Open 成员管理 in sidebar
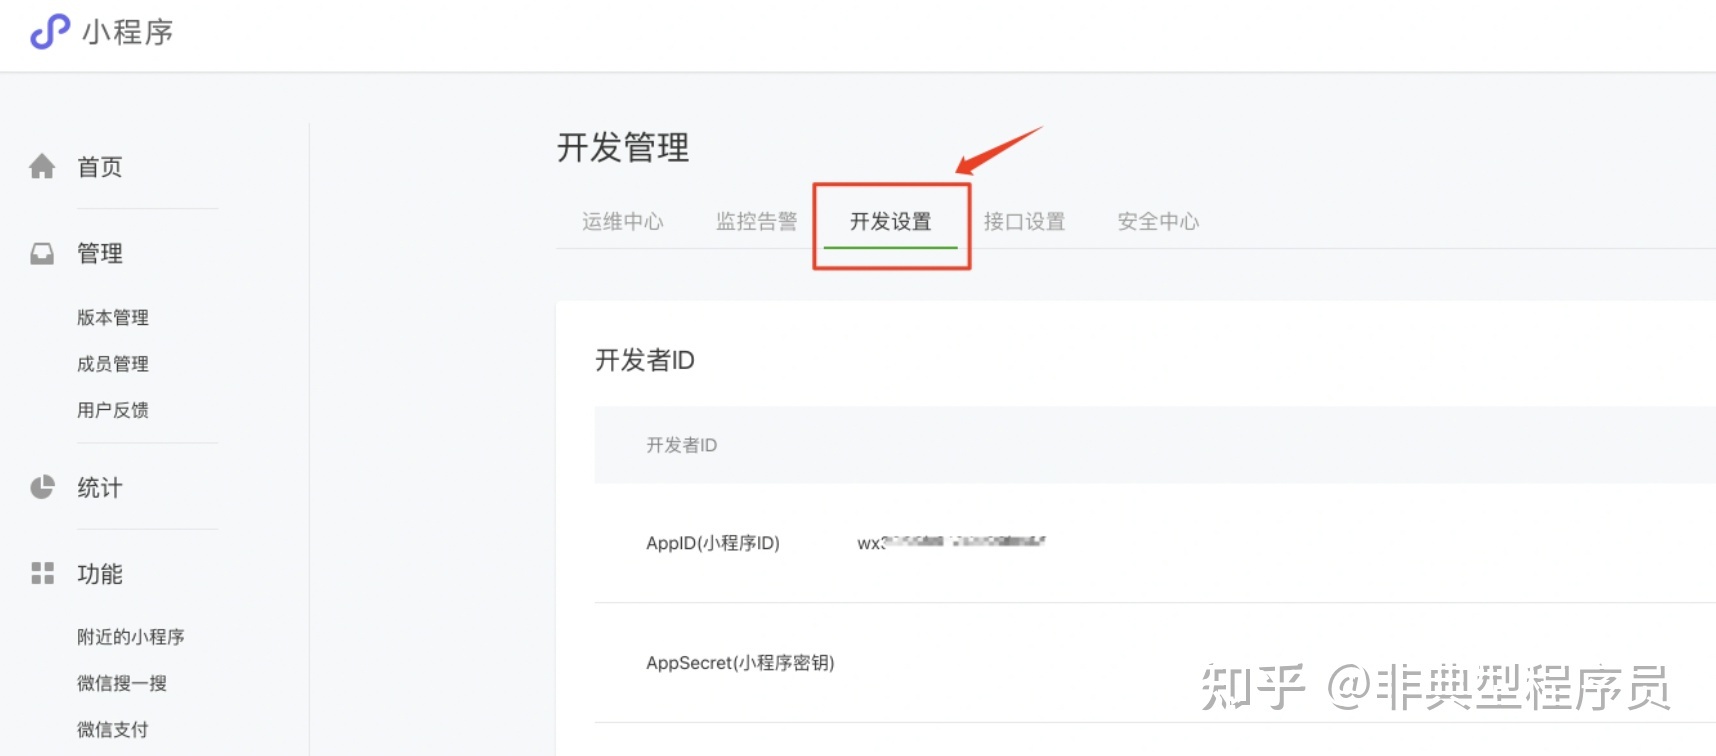The height and width of the screenshot is (756, 1716). (113, 363)
